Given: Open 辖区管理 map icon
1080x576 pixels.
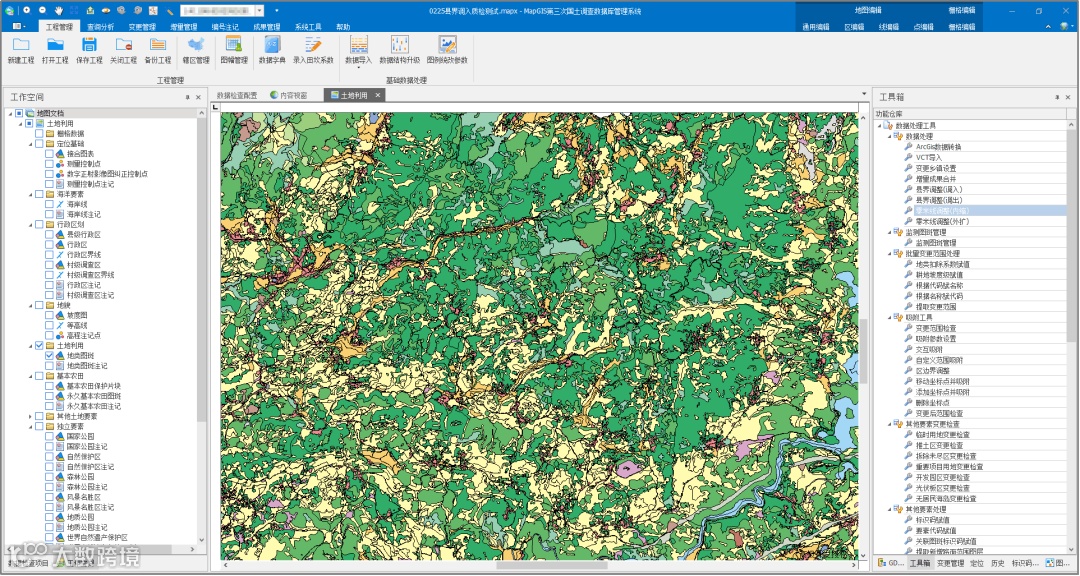Looking at the screenshot, I should click(196, 45).
